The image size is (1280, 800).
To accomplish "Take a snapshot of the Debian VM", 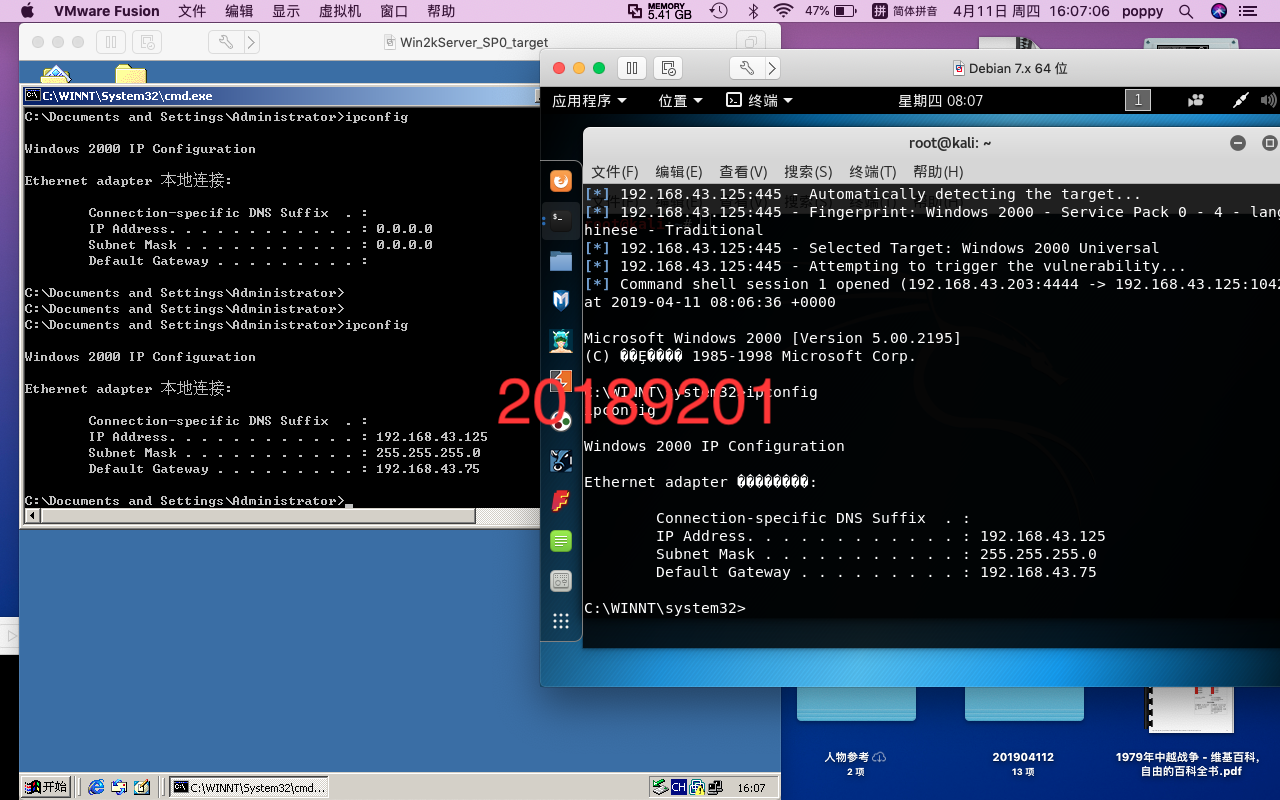I will [669, 68].
